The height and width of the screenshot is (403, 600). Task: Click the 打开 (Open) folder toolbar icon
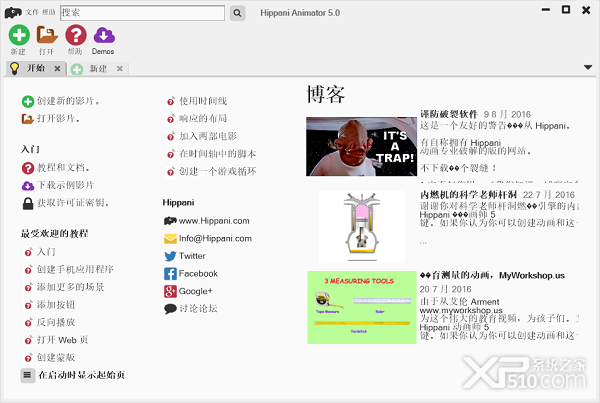(x=47, y=35)
